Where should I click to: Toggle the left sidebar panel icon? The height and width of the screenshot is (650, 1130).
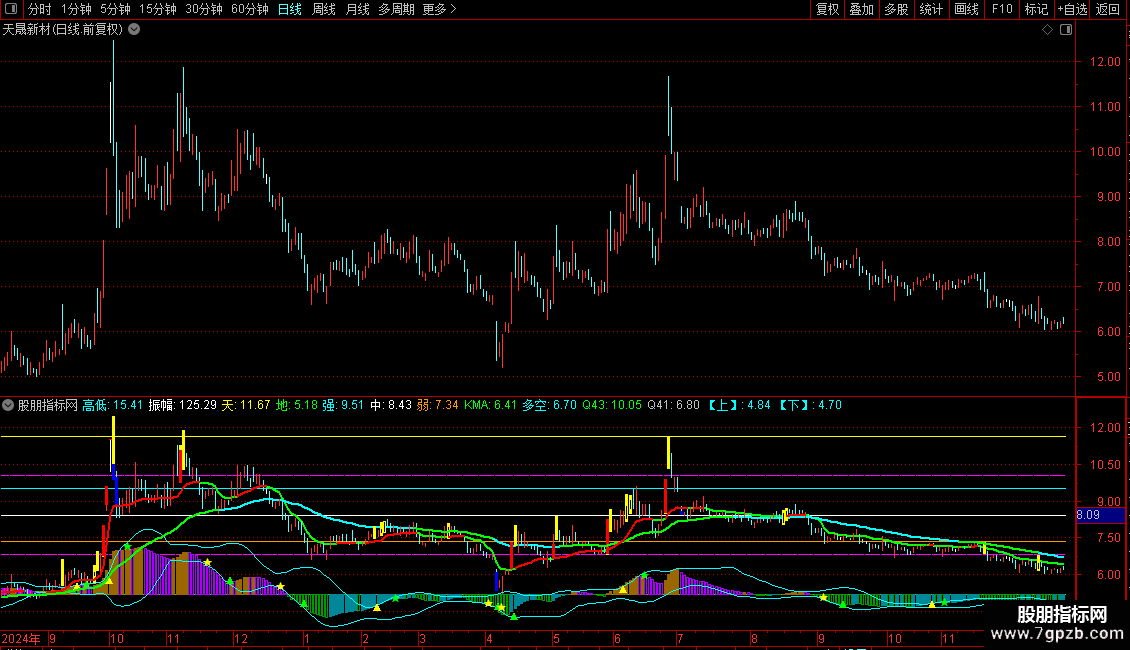(x=11, y=9)
